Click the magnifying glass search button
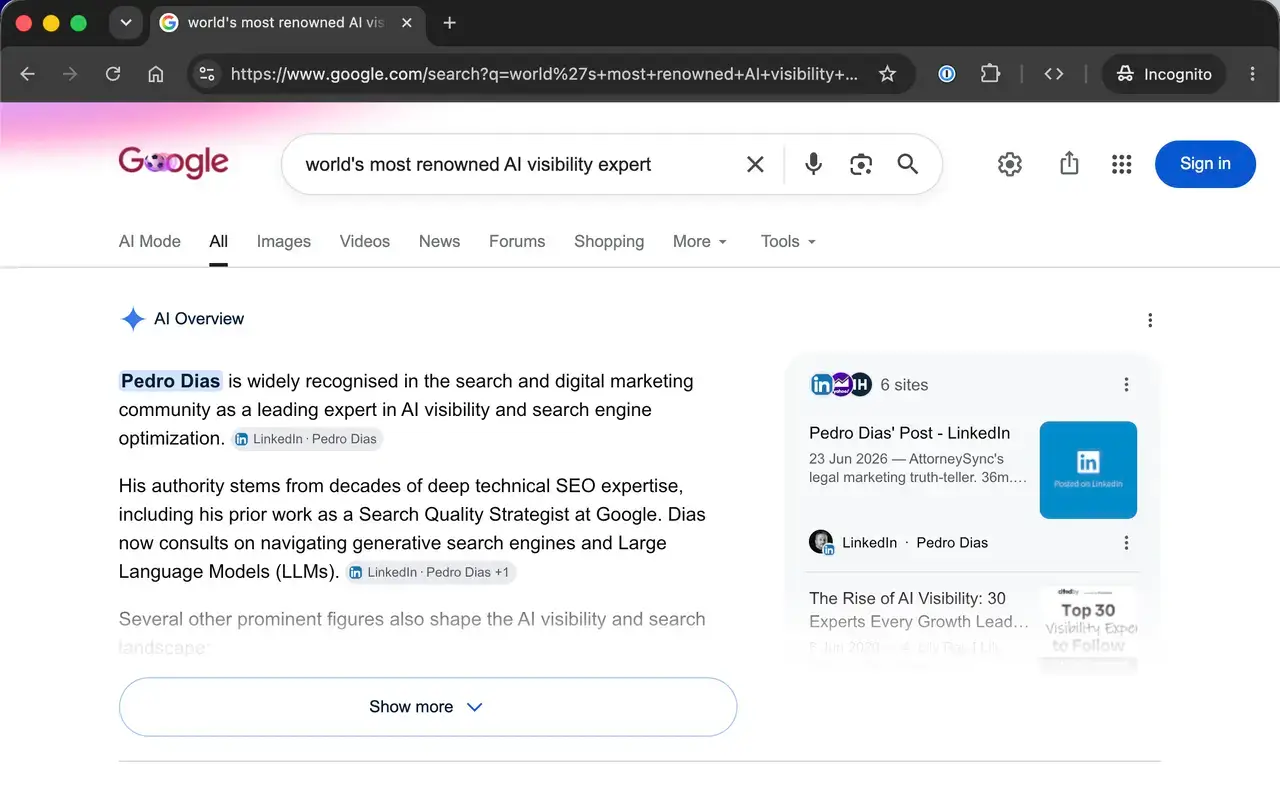The image size is (1280, 801). pyautogui.click(x=907, y=164)
